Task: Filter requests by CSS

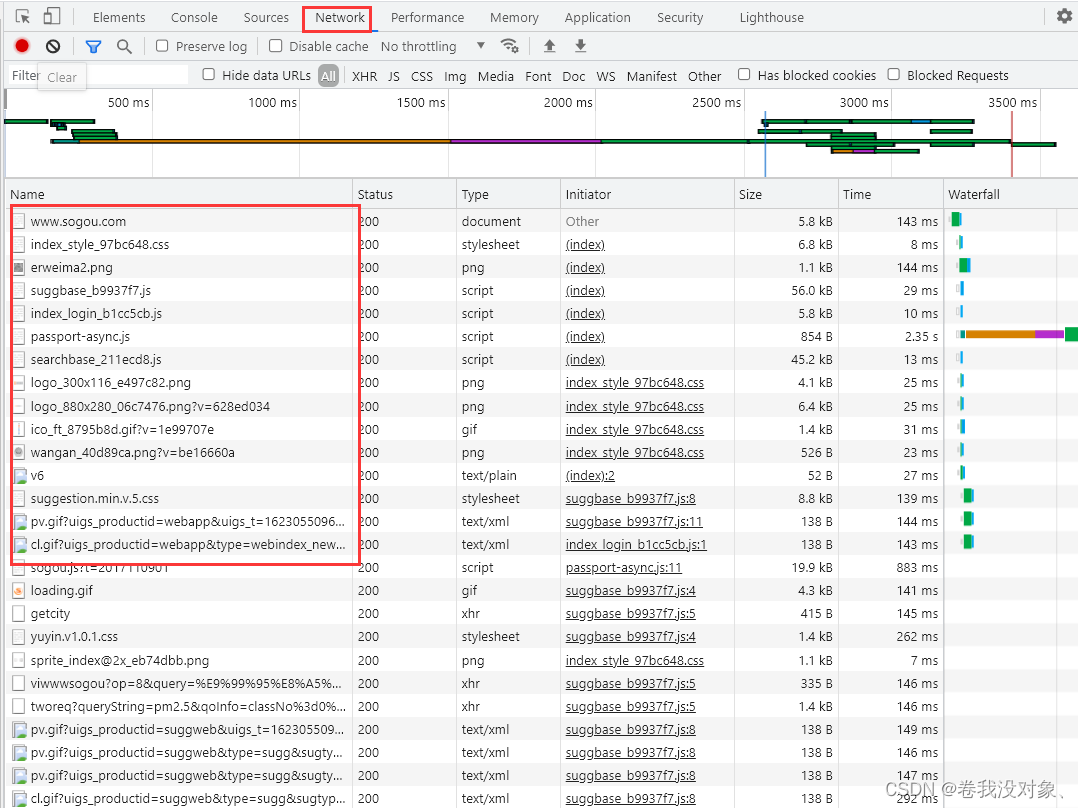Action: point(422,76)
